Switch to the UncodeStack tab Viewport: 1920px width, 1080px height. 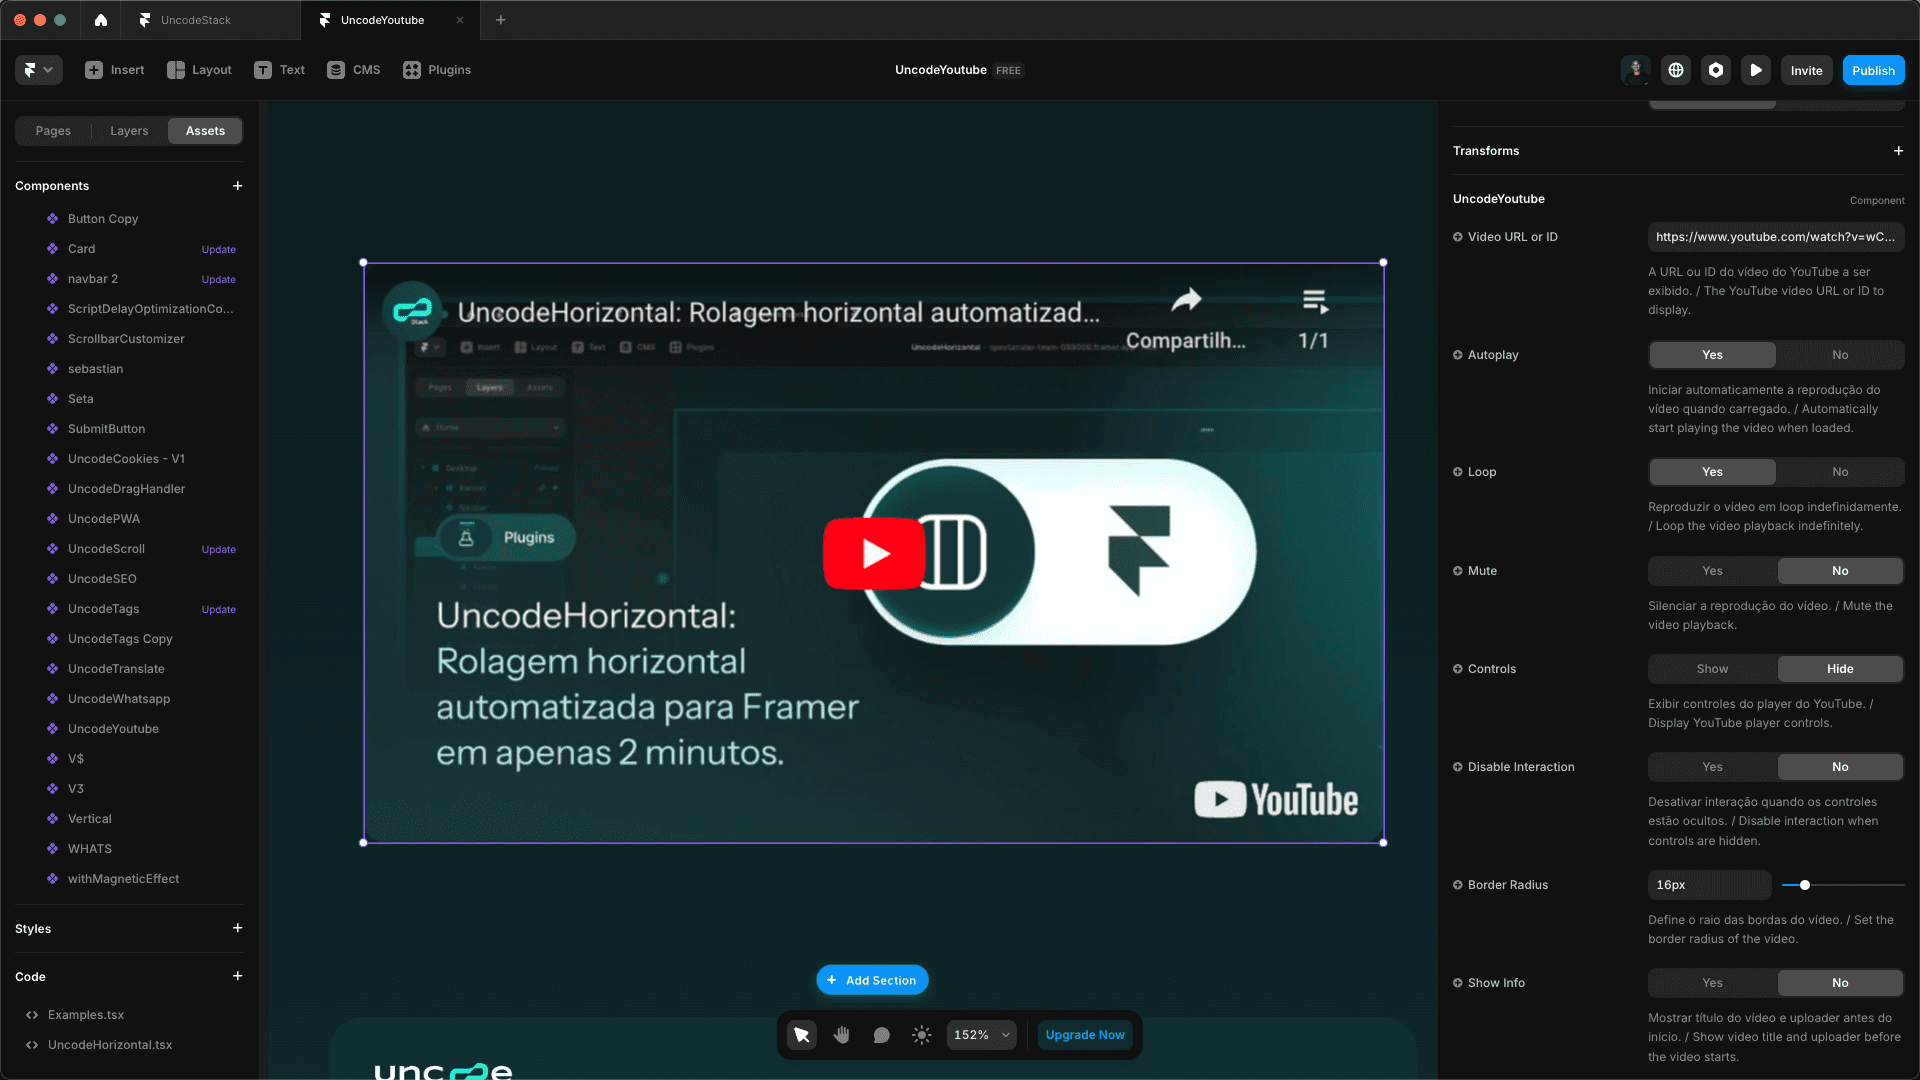coord(210,20)
